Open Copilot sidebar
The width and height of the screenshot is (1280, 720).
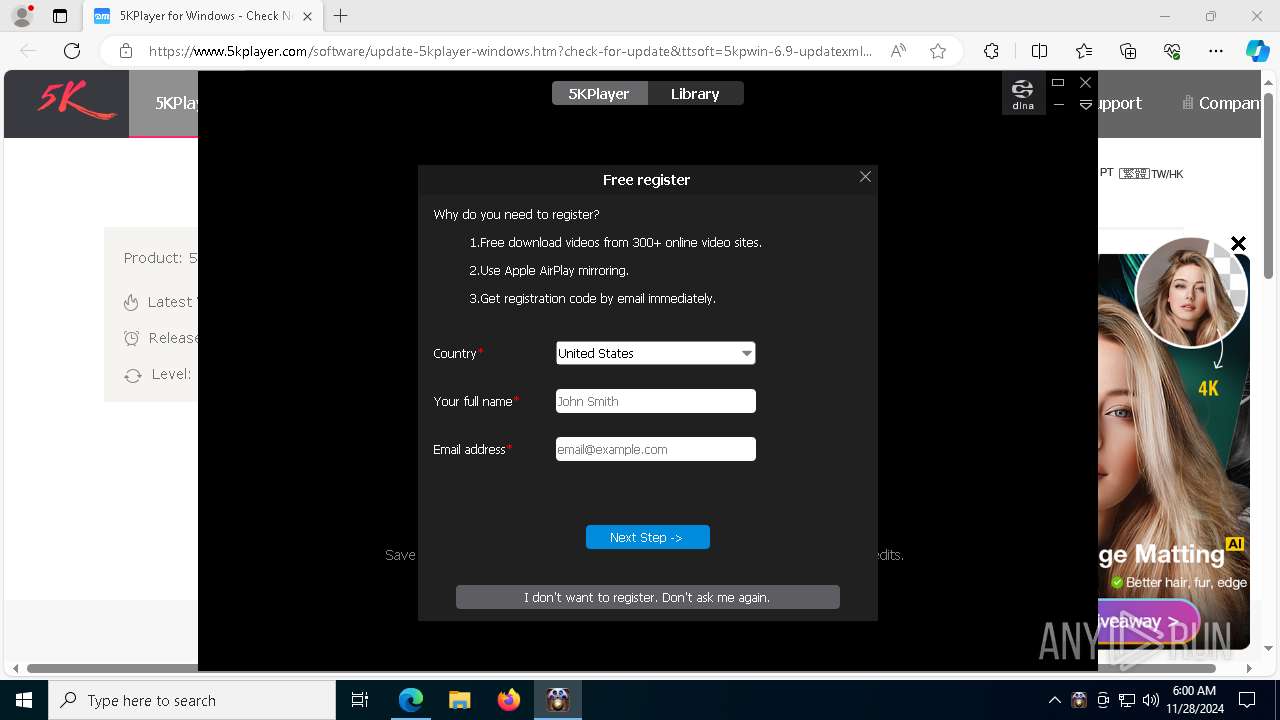pos(1257,51)
